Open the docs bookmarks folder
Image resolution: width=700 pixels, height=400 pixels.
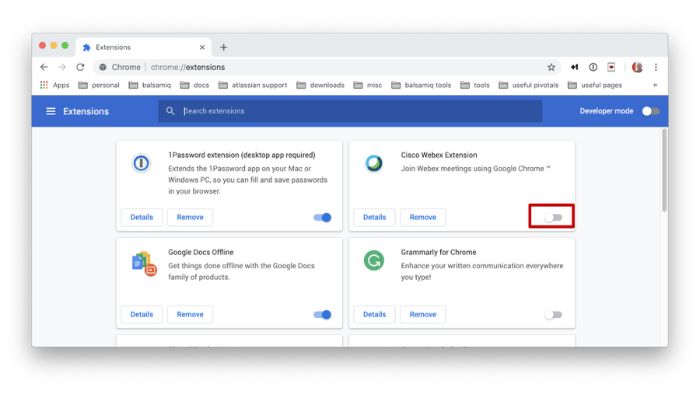pos(194,85)
